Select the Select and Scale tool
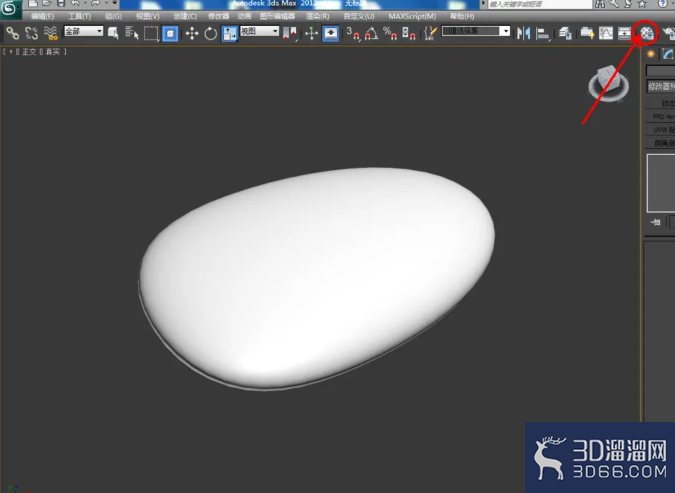The width and height of the screenshot is (675, 493). click(x=229, y=33)
